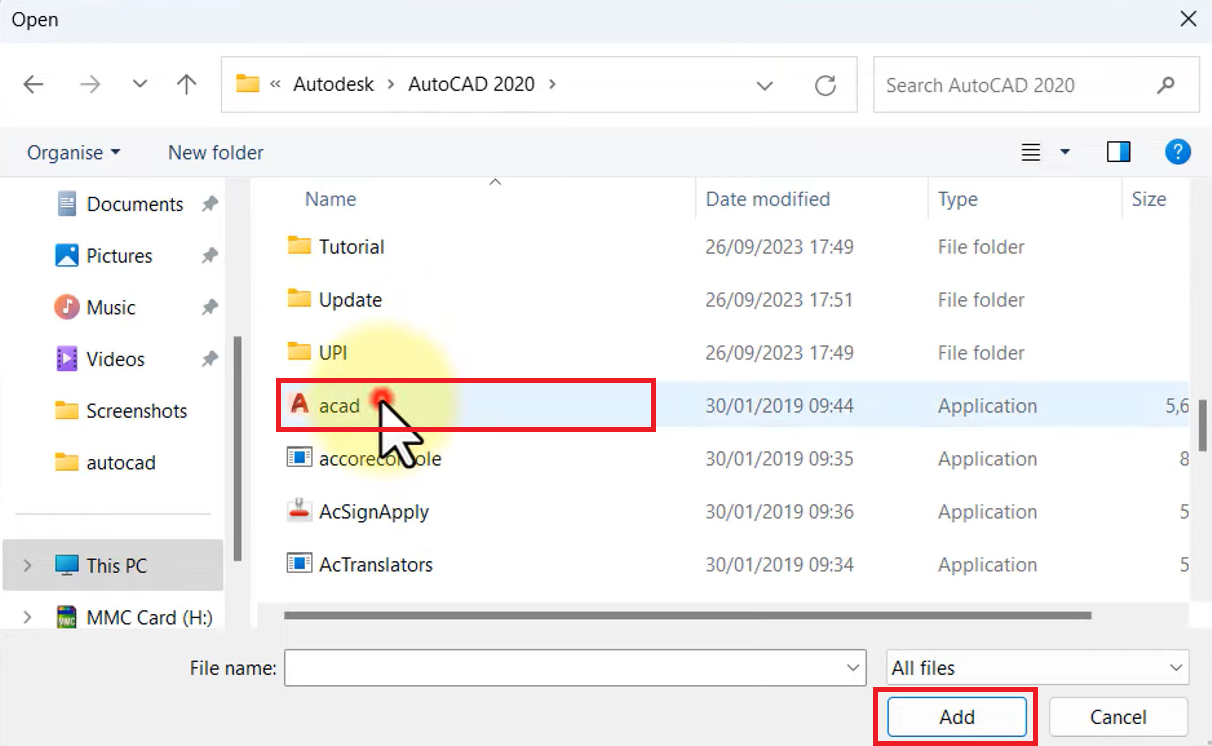Refresh the AutoCAD 2020 folder

(825, 86)
